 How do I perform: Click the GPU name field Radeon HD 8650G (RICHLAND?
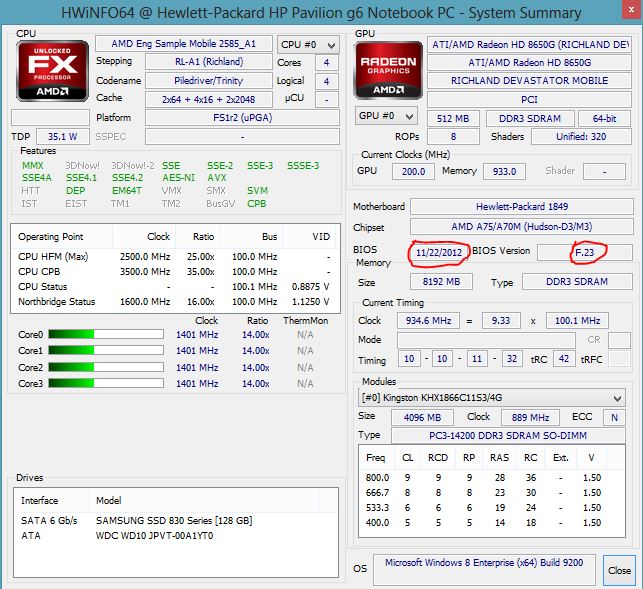click(529, 44)
